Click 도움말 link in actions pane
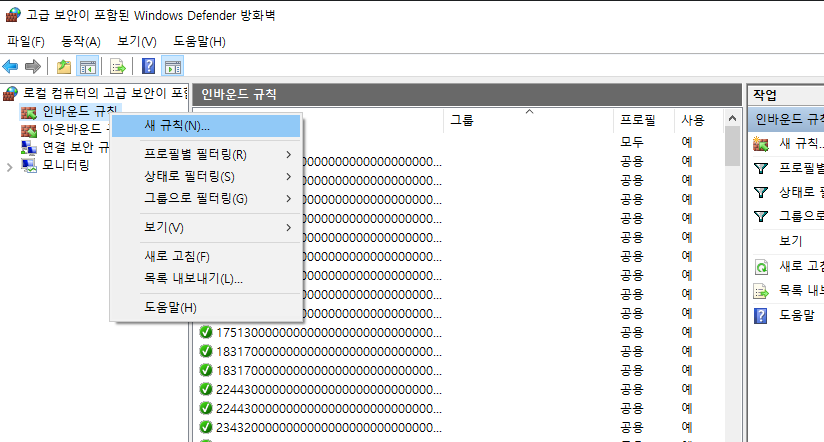 (797, 315)
